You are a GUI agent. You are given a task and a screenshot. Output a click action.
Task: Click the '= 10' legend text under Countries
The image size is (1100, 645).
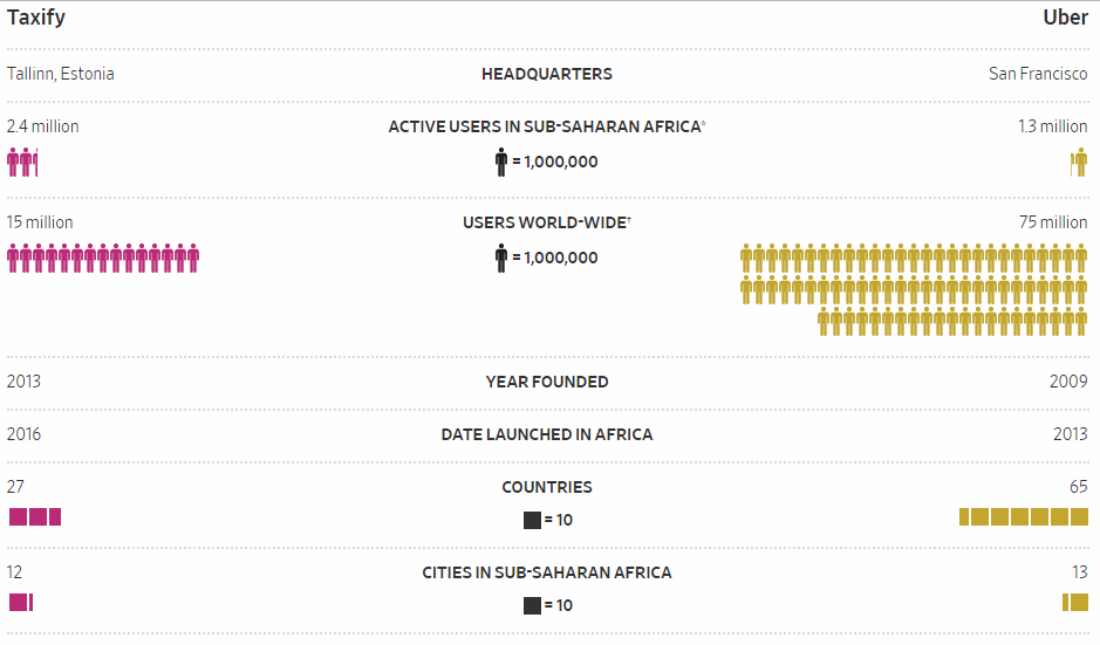pyautogui.click(x=558, y=521)
